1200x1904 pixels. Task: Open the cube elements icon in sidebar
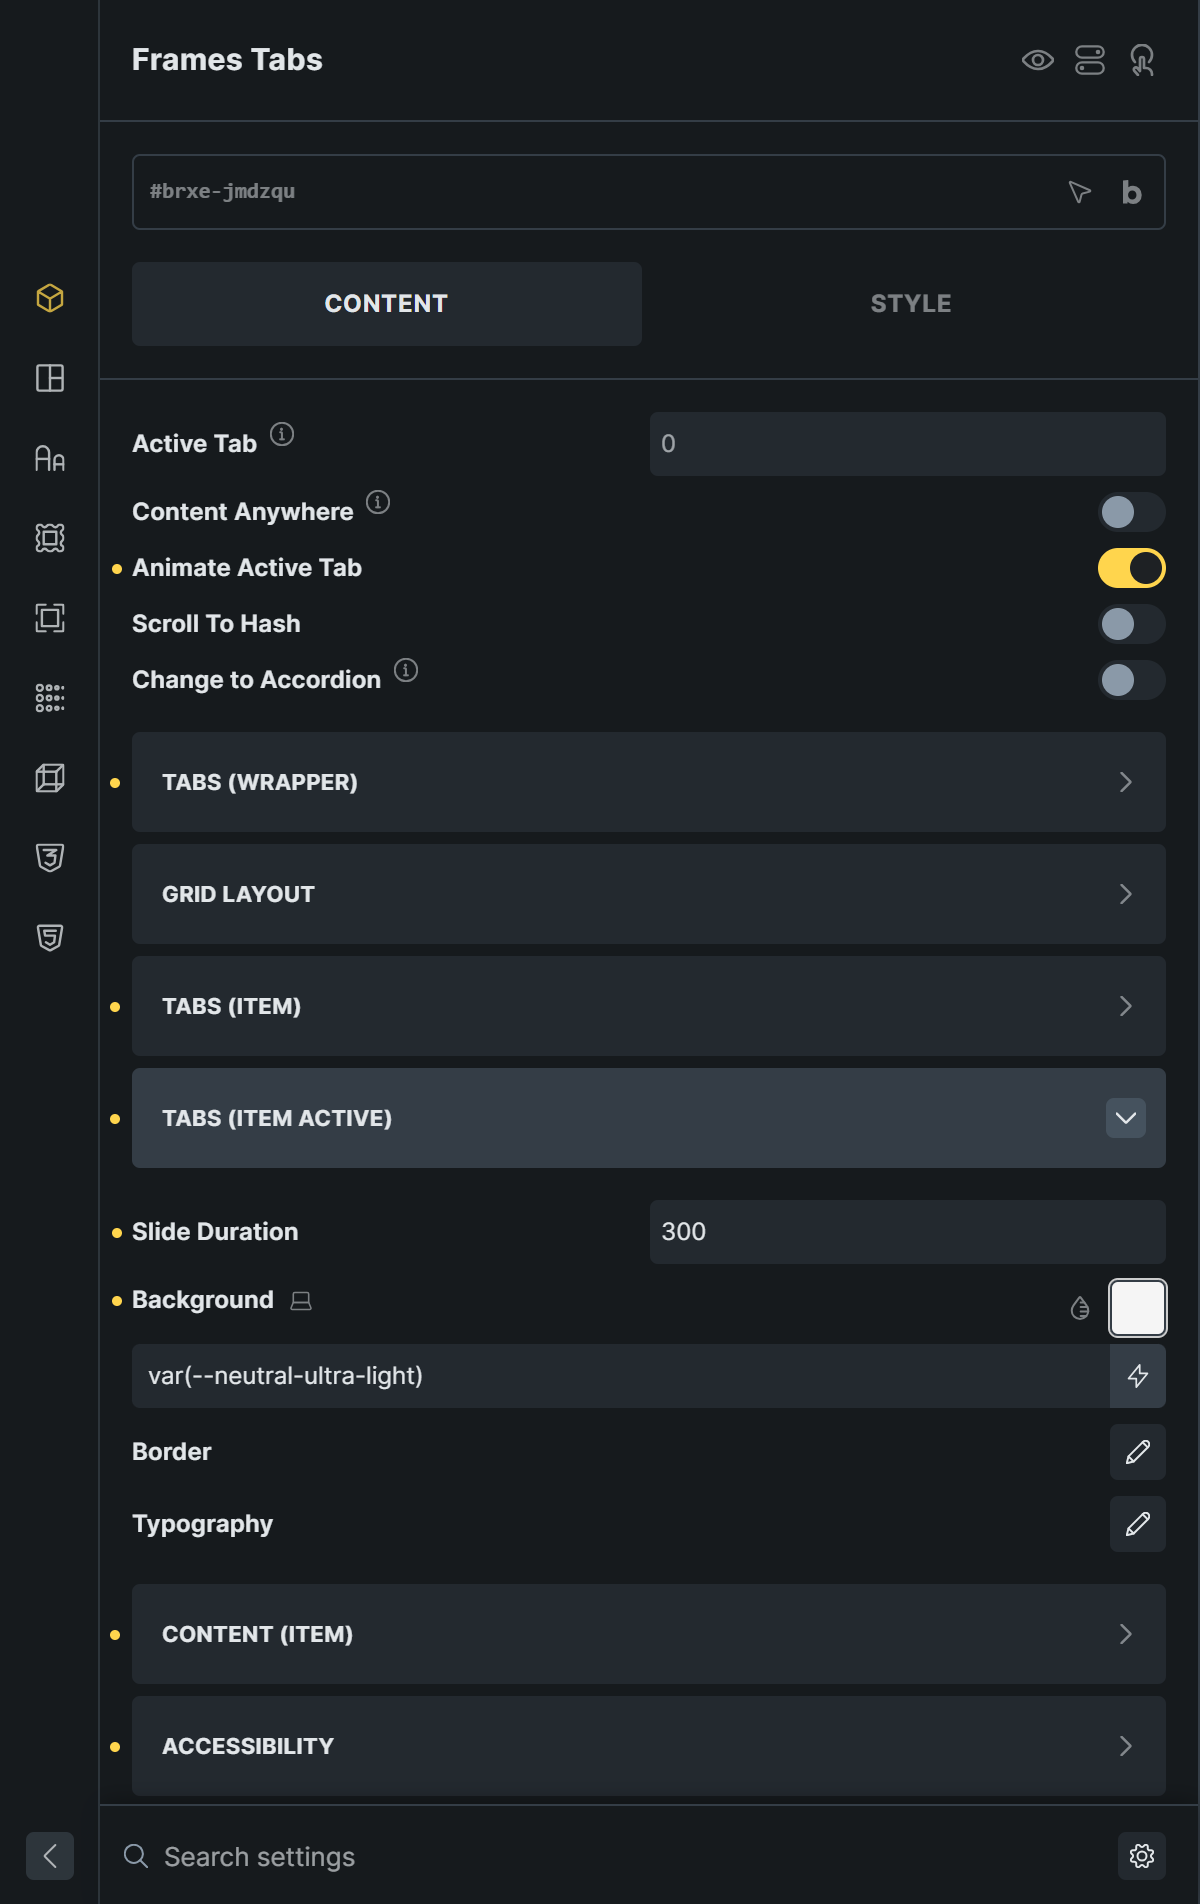click(50, 298)
